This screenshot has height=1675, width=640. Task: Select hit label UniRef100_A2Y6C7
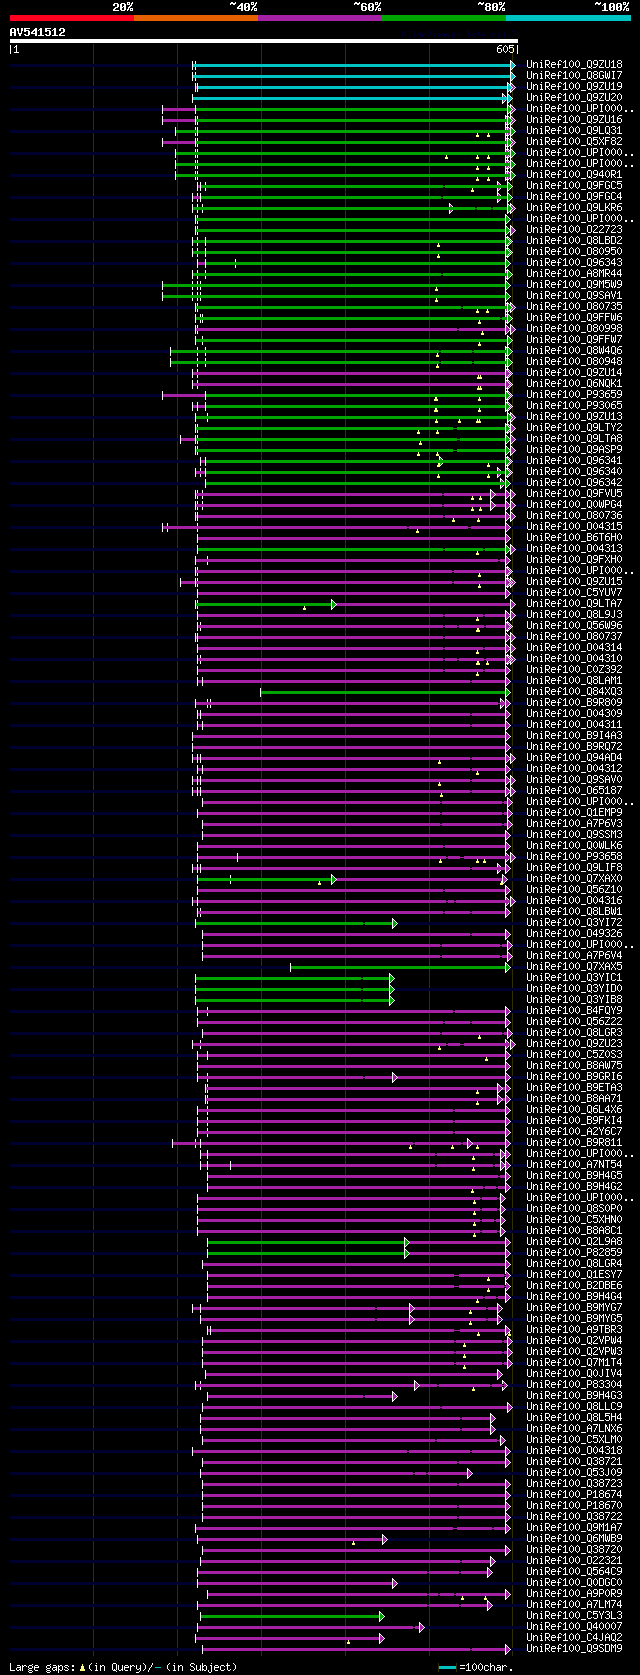tap(574, 1131)
